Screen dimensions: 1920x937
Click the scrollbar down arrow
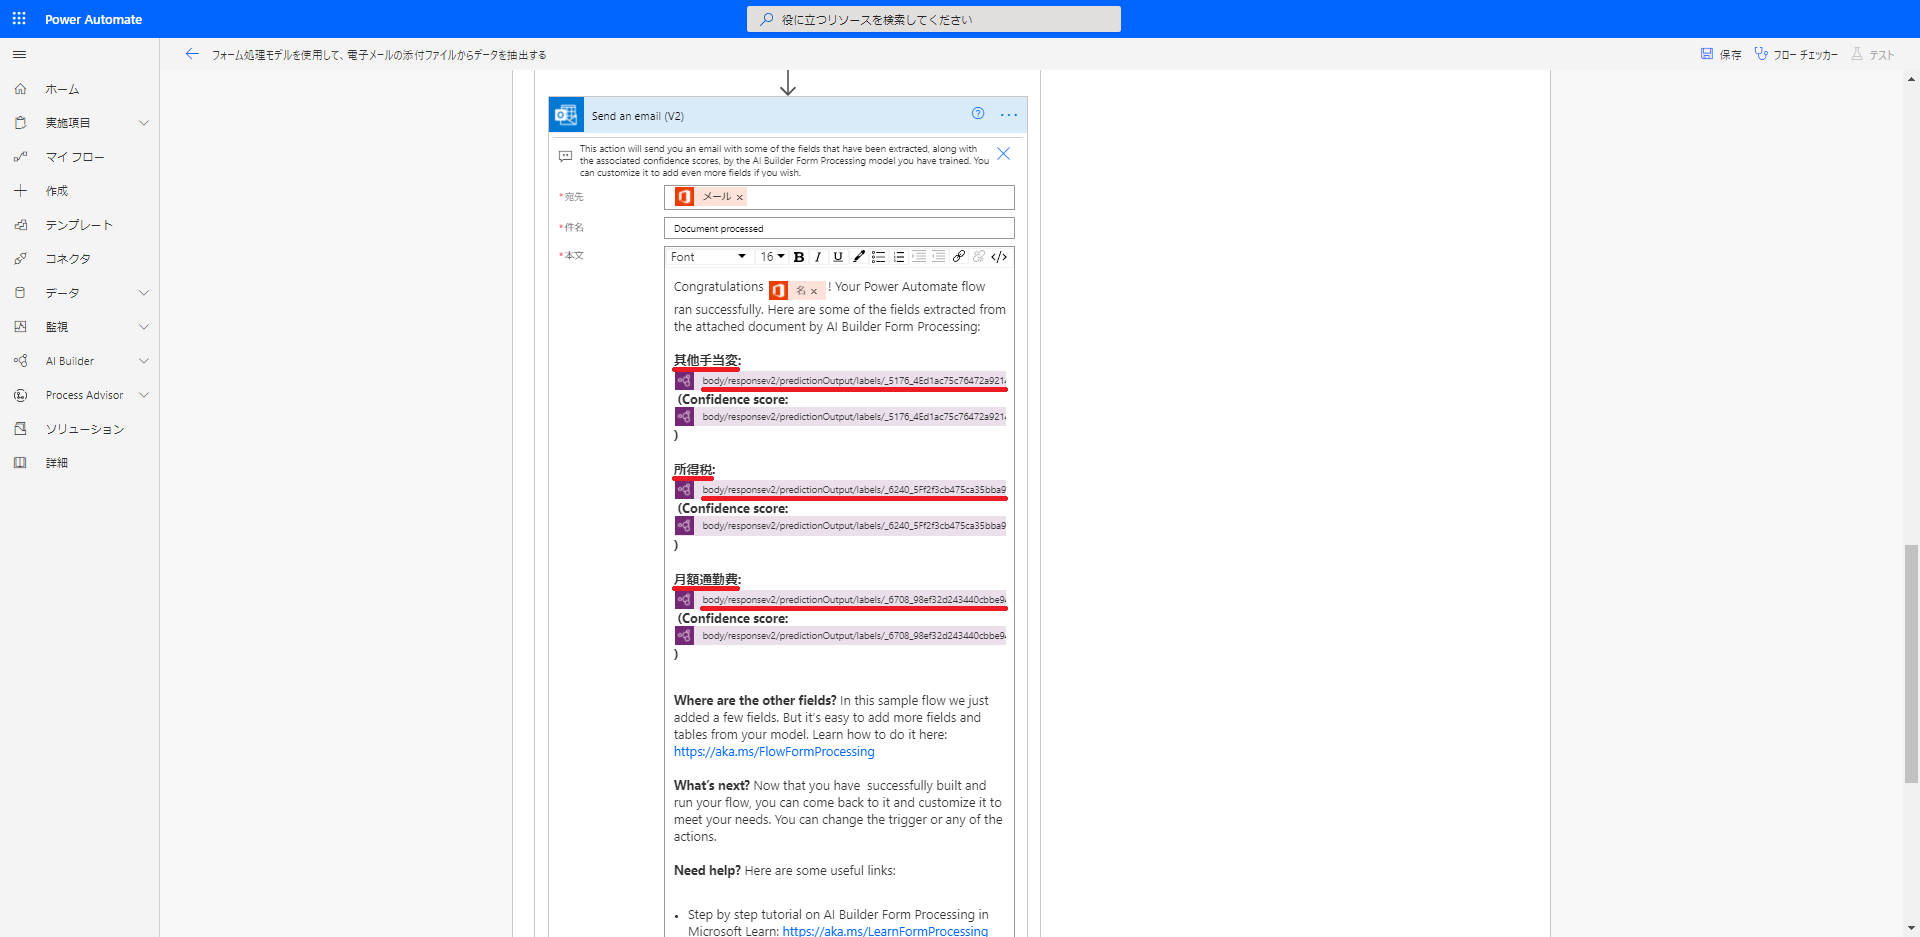(x=1911, y=928)
